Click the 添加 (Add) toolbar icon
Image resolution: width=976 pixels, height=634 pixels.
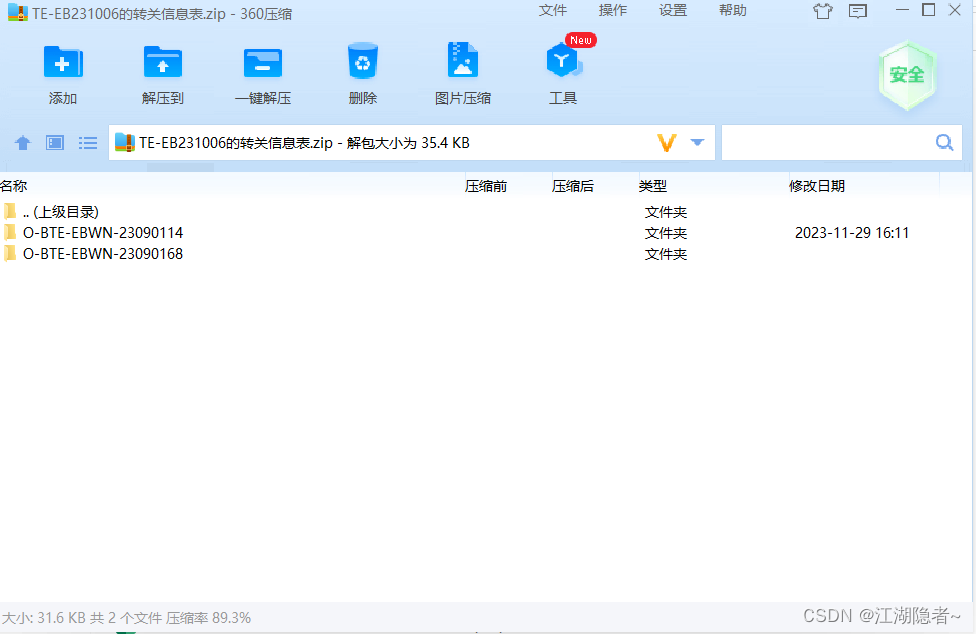(x=63, y=62)
